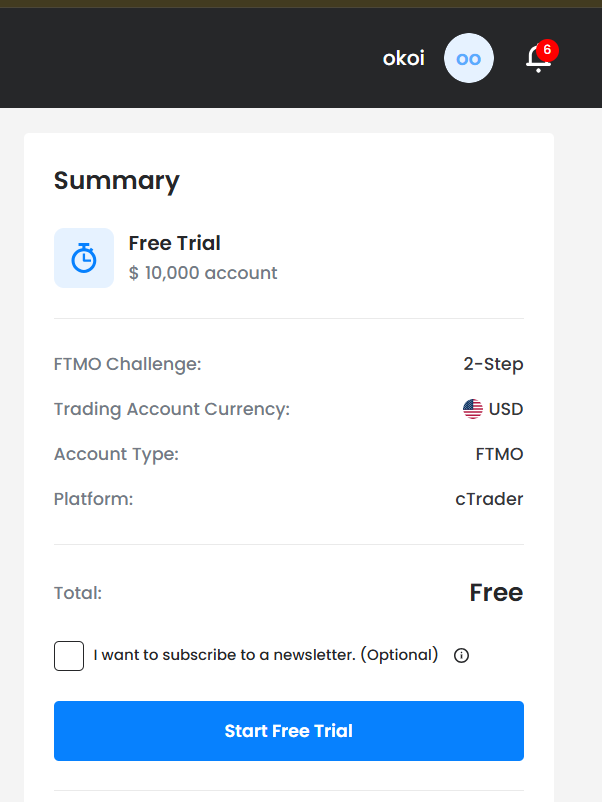This screenshot has height=802, width=602.
Task: Tick the newsletter subscription checkbox
Action: (69, 656)
